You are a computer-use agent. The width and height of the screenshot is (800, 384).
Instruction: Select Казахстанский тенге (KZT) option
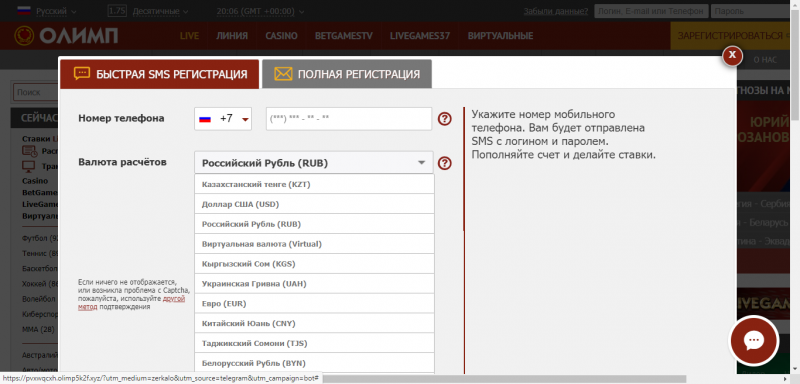(x=314, y=184)
